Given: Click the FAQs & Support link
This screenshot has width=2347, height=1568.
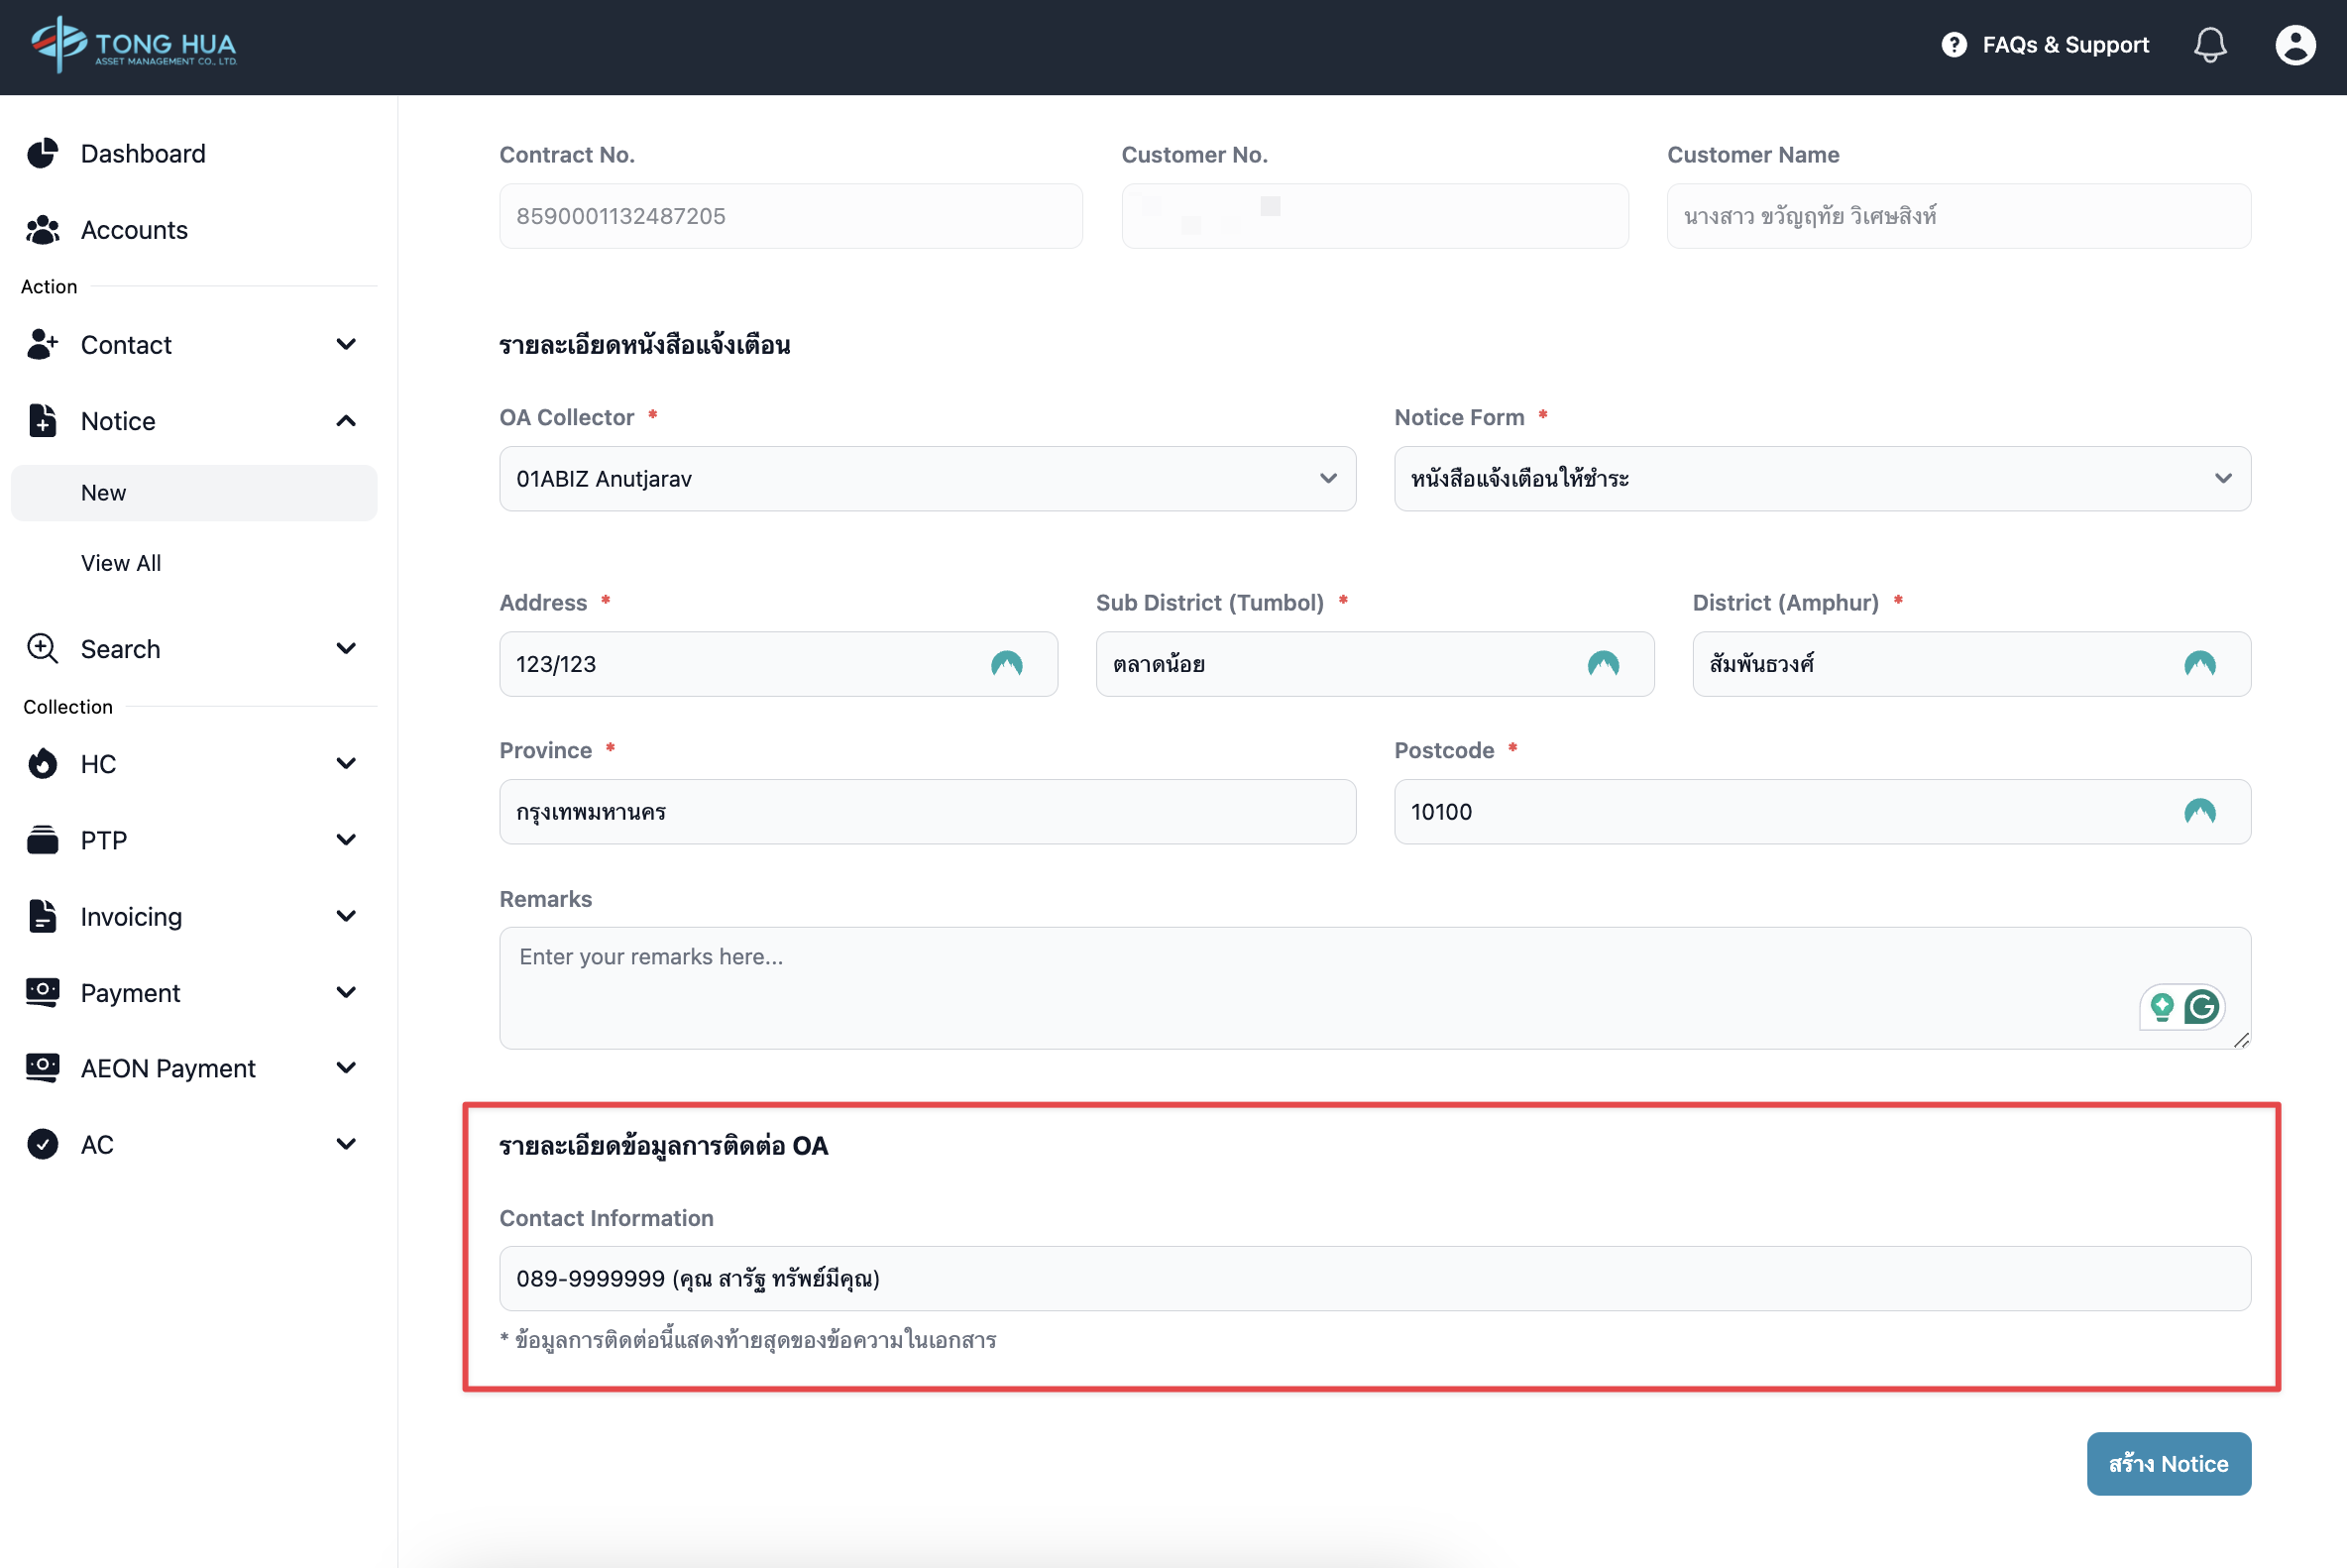Looking at the screenshot, I should (2064, 45).
